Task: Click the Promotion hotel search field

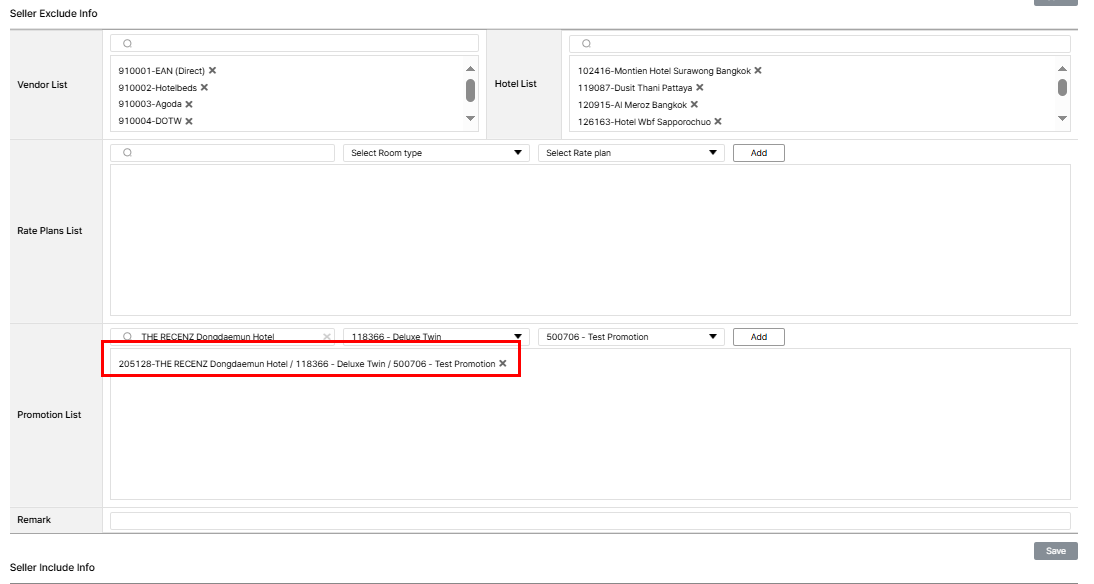Action: point(223,337)
